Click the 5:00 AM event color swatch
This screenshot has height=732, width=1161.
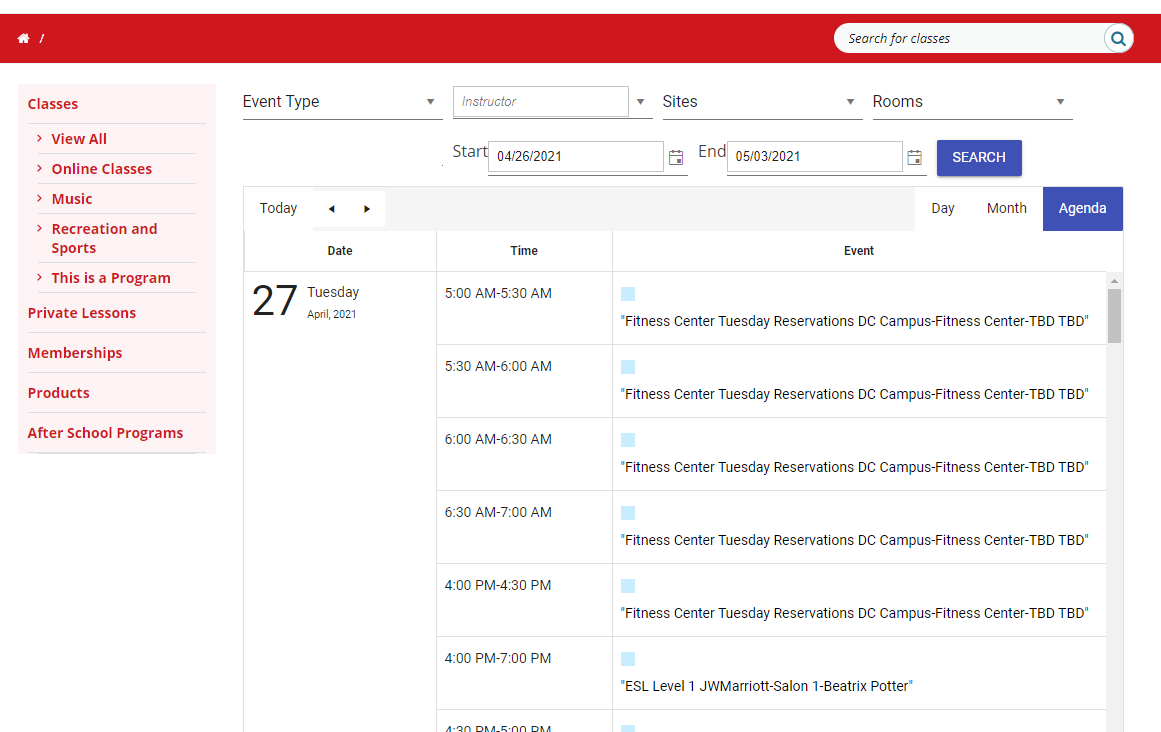(x=628, y=294)
